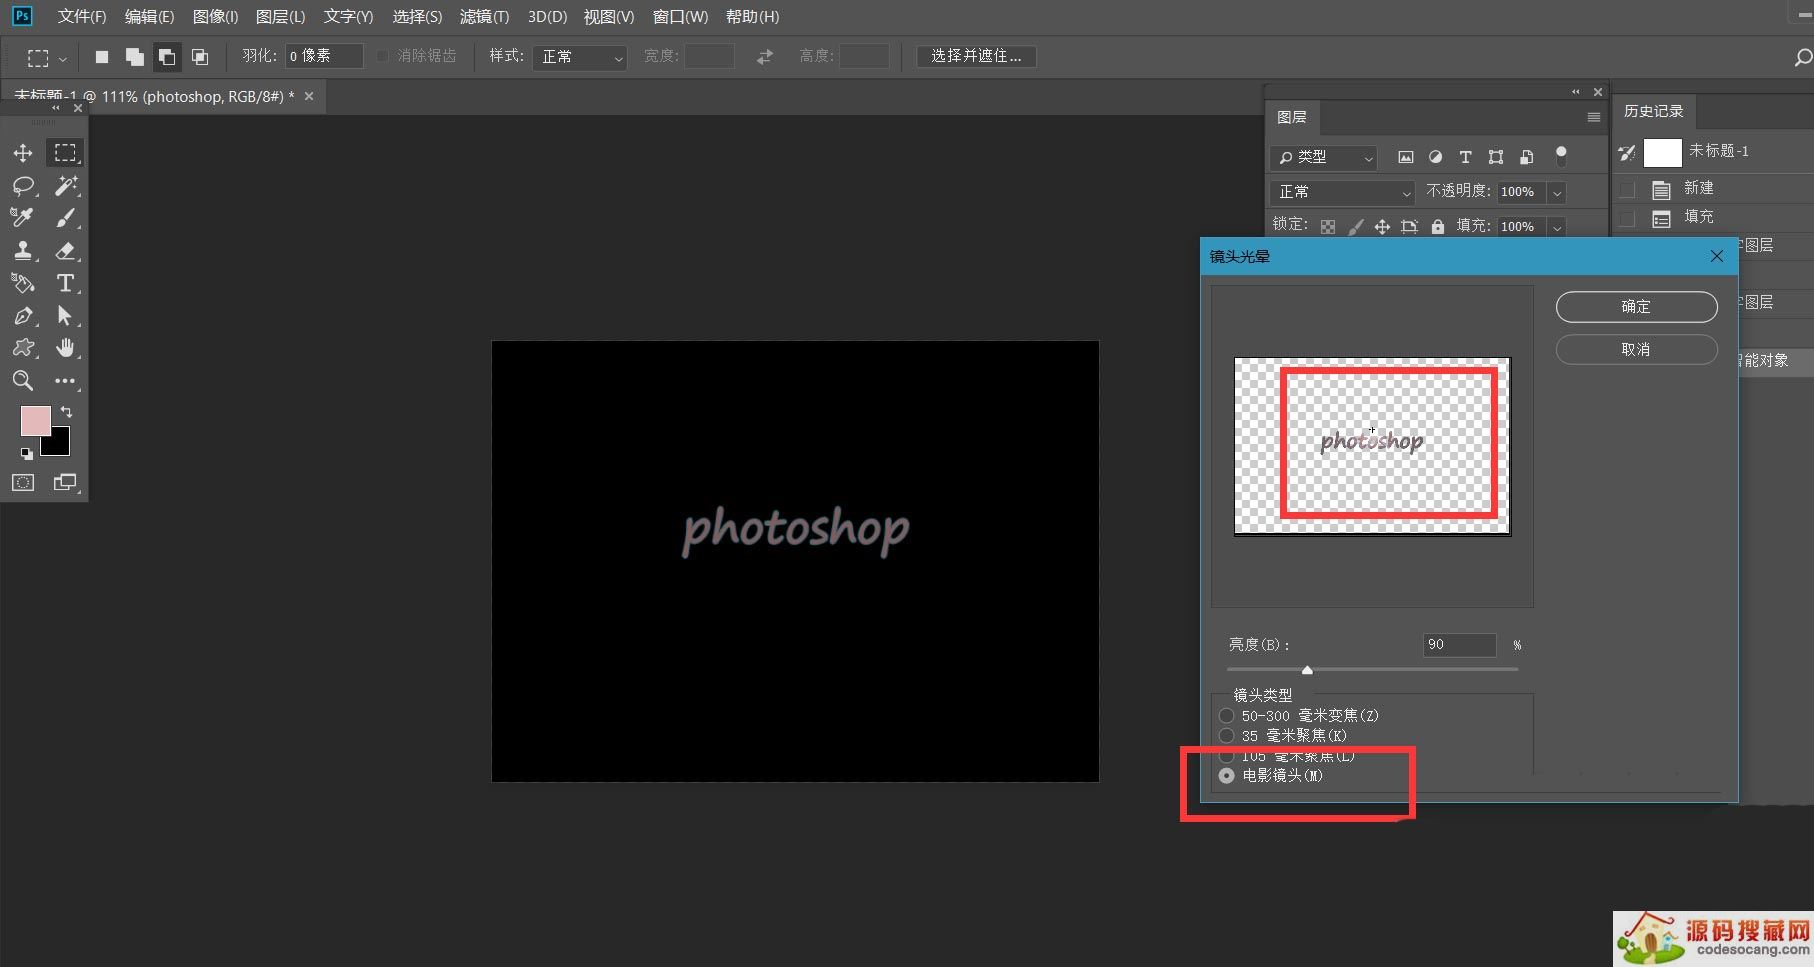Select the Paint Bucket tool

coord(23,283)
